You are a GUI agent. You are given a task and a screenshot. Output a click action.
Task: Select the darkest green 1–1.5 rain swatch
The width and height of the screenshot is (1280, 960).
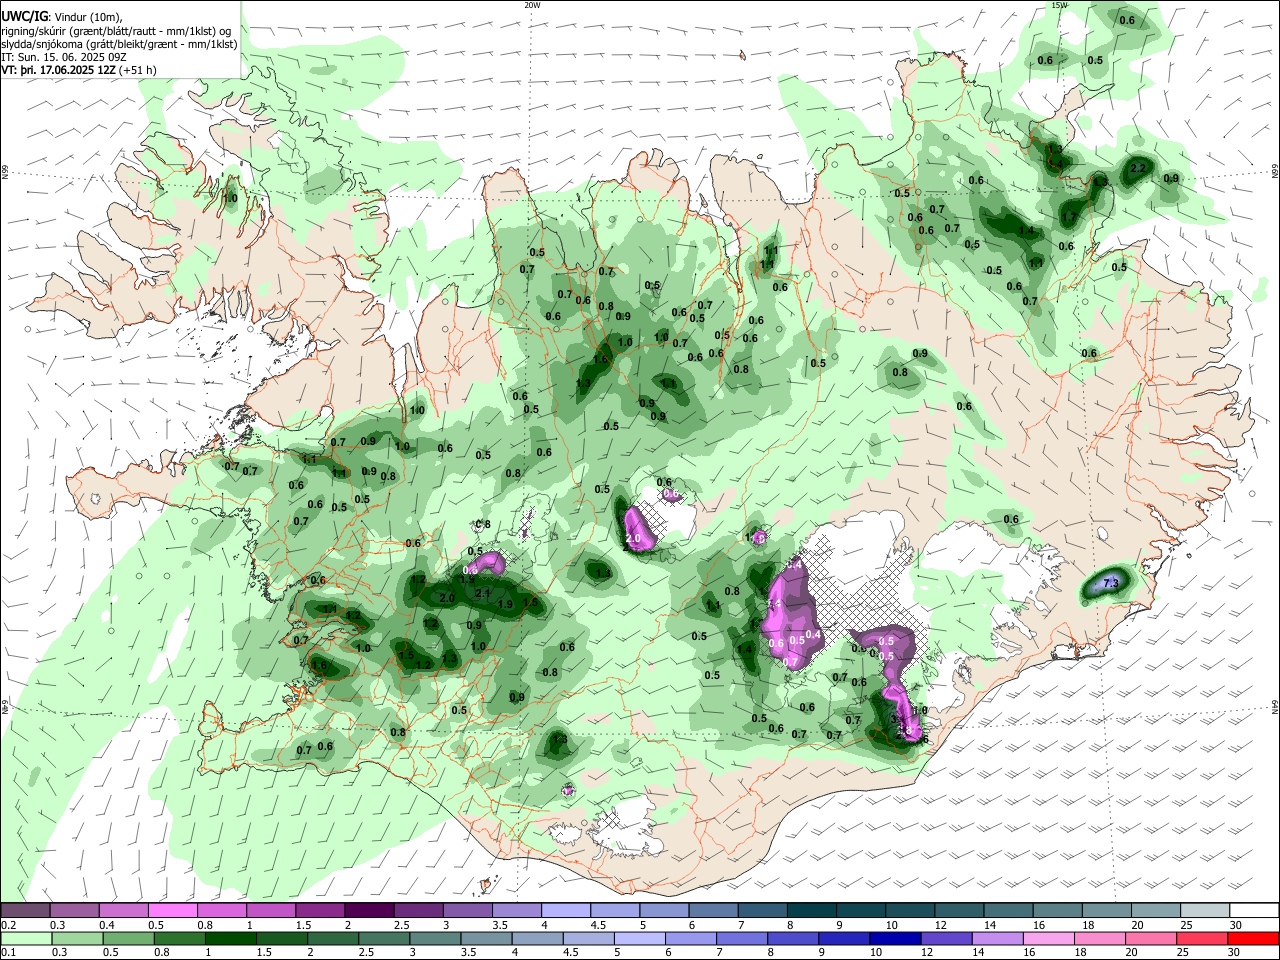(x=231, y=938)
